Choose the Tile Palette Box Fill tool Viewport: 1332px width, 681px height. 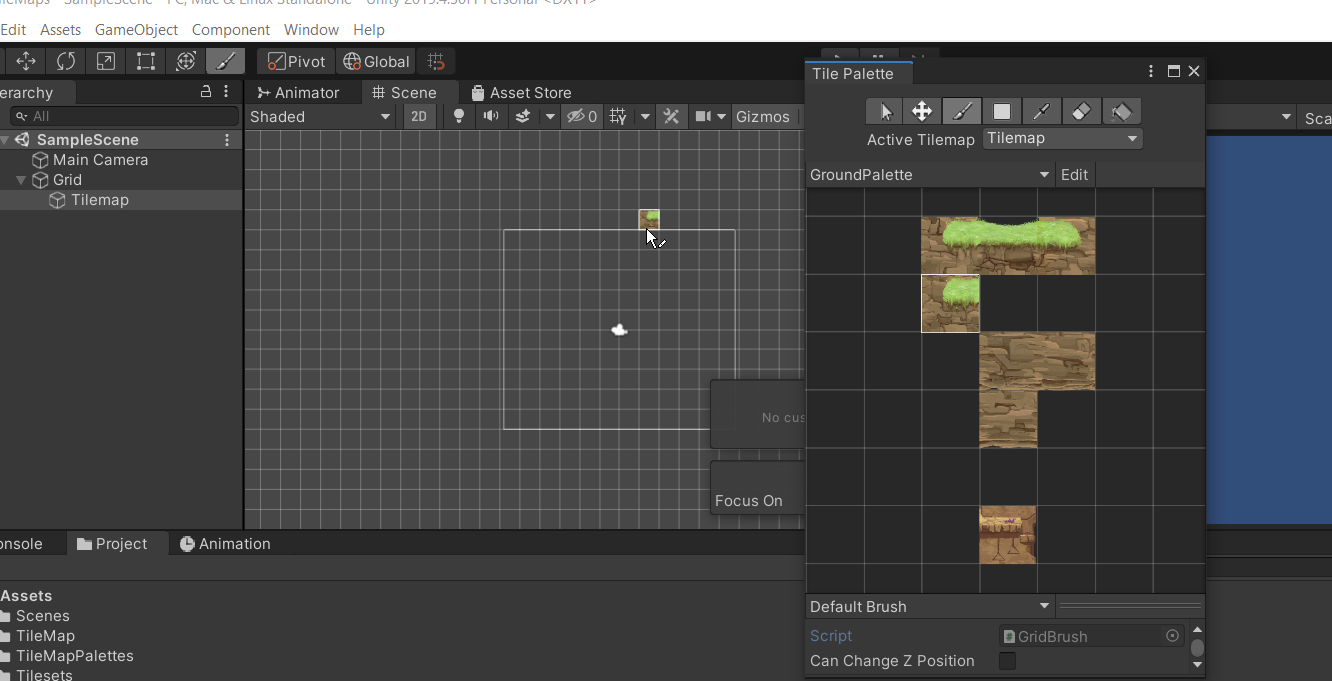1001,111
